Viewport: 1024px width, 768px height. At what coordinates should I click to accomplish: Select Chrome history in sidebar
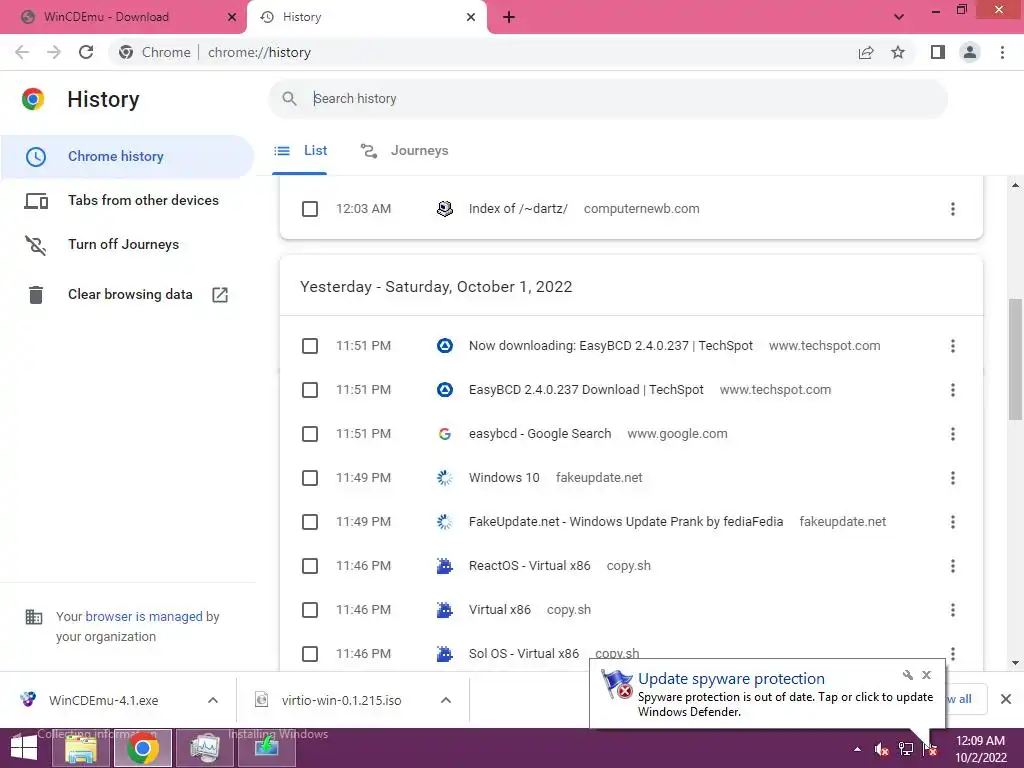[x=127, y=157]
